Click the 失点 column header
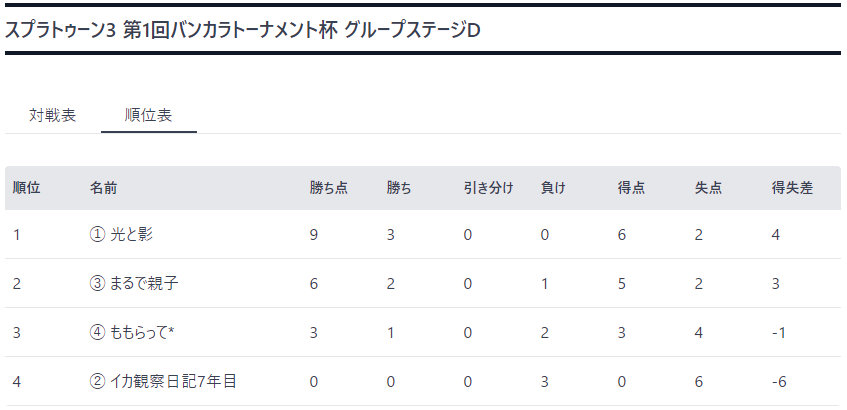 coord(708,188)
